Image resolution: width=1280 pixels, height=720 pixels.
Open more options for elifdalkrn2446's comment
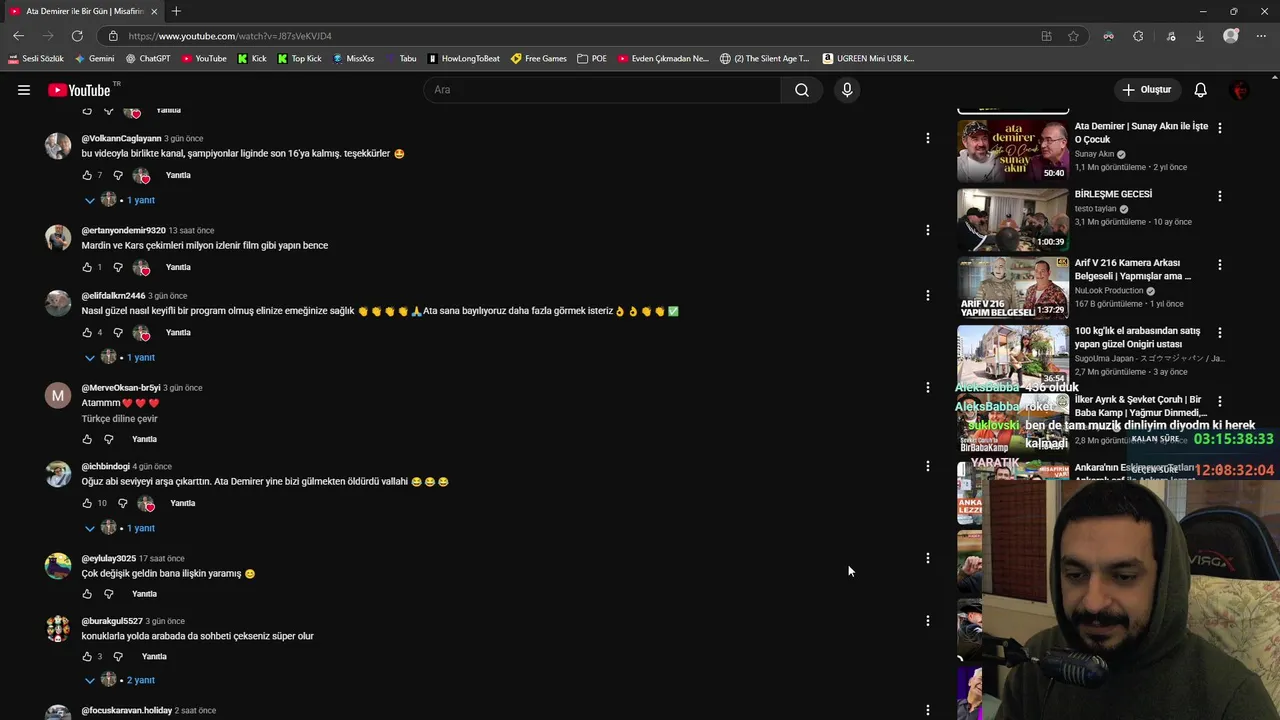click(927, 295)
